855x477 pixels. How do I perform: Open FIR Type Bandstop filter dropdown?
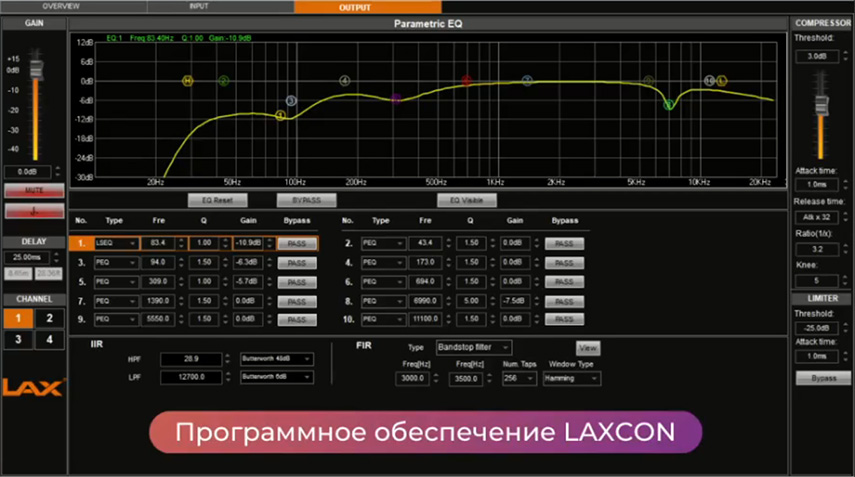point(473,347)
